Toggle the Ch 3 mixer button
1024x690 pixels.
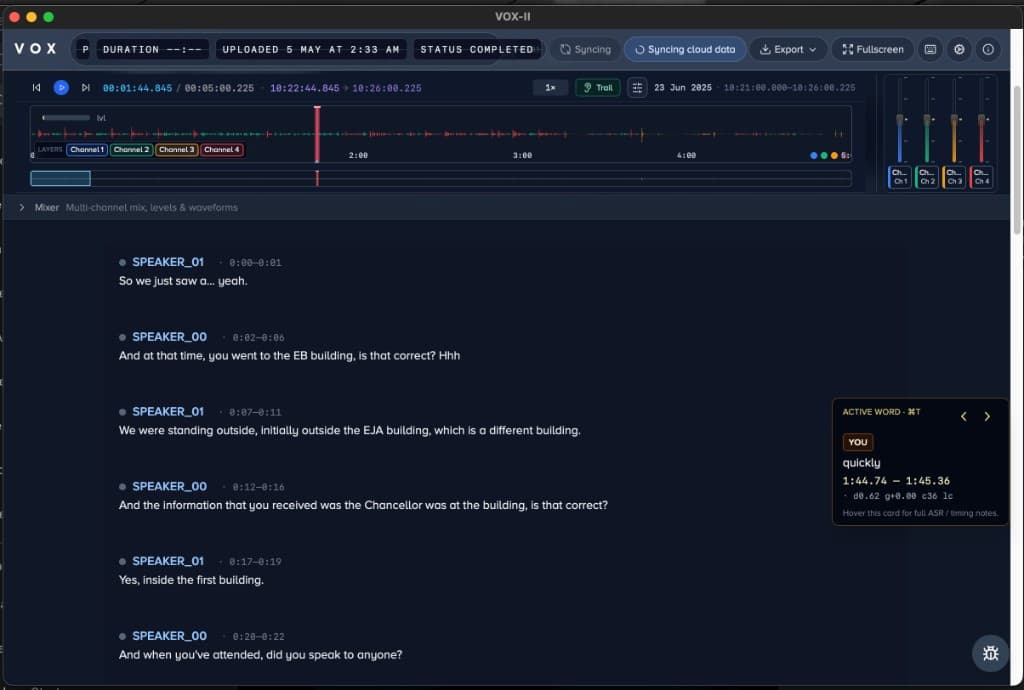[954, 177]
